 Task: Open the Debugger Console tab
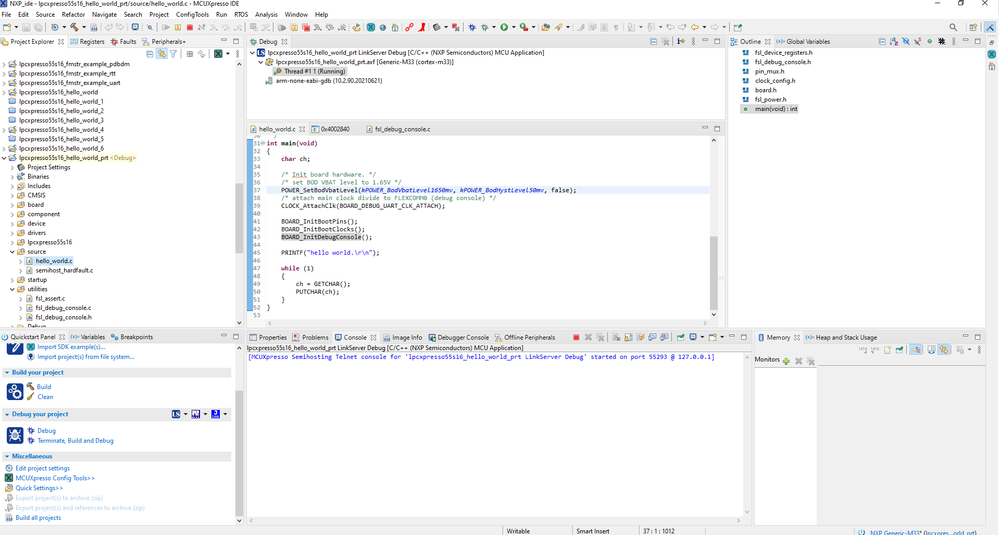tap(458, 338)
